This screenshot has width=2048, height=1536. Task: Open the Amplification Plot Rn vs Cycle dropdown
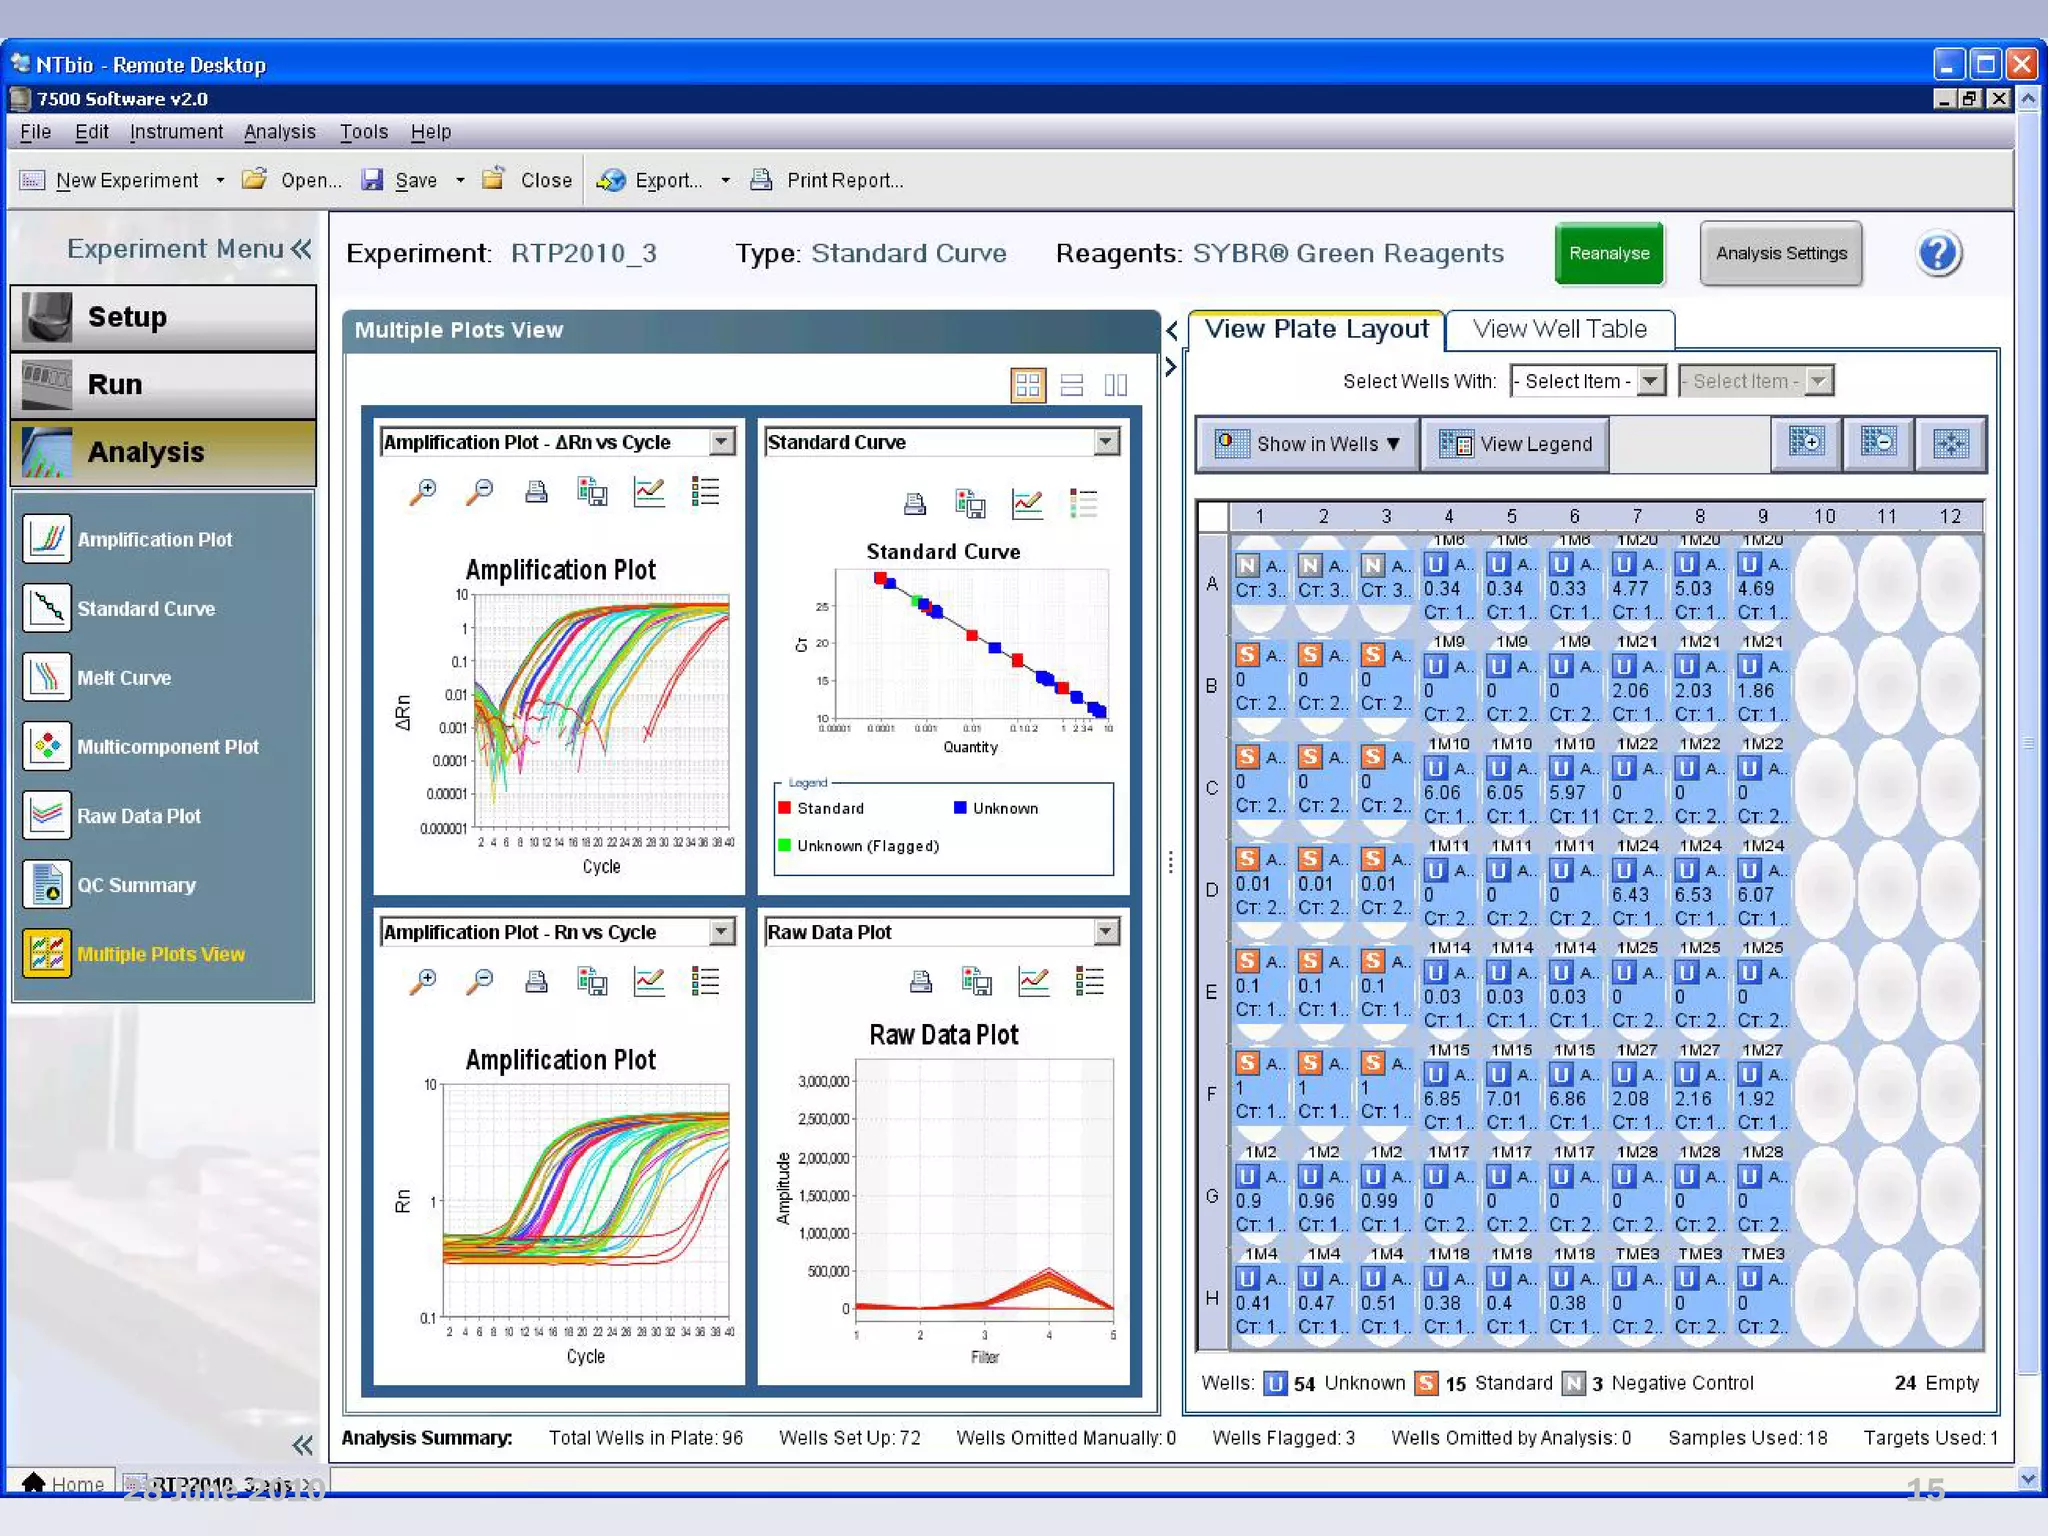pyautogui.click(x=722, y=932)
